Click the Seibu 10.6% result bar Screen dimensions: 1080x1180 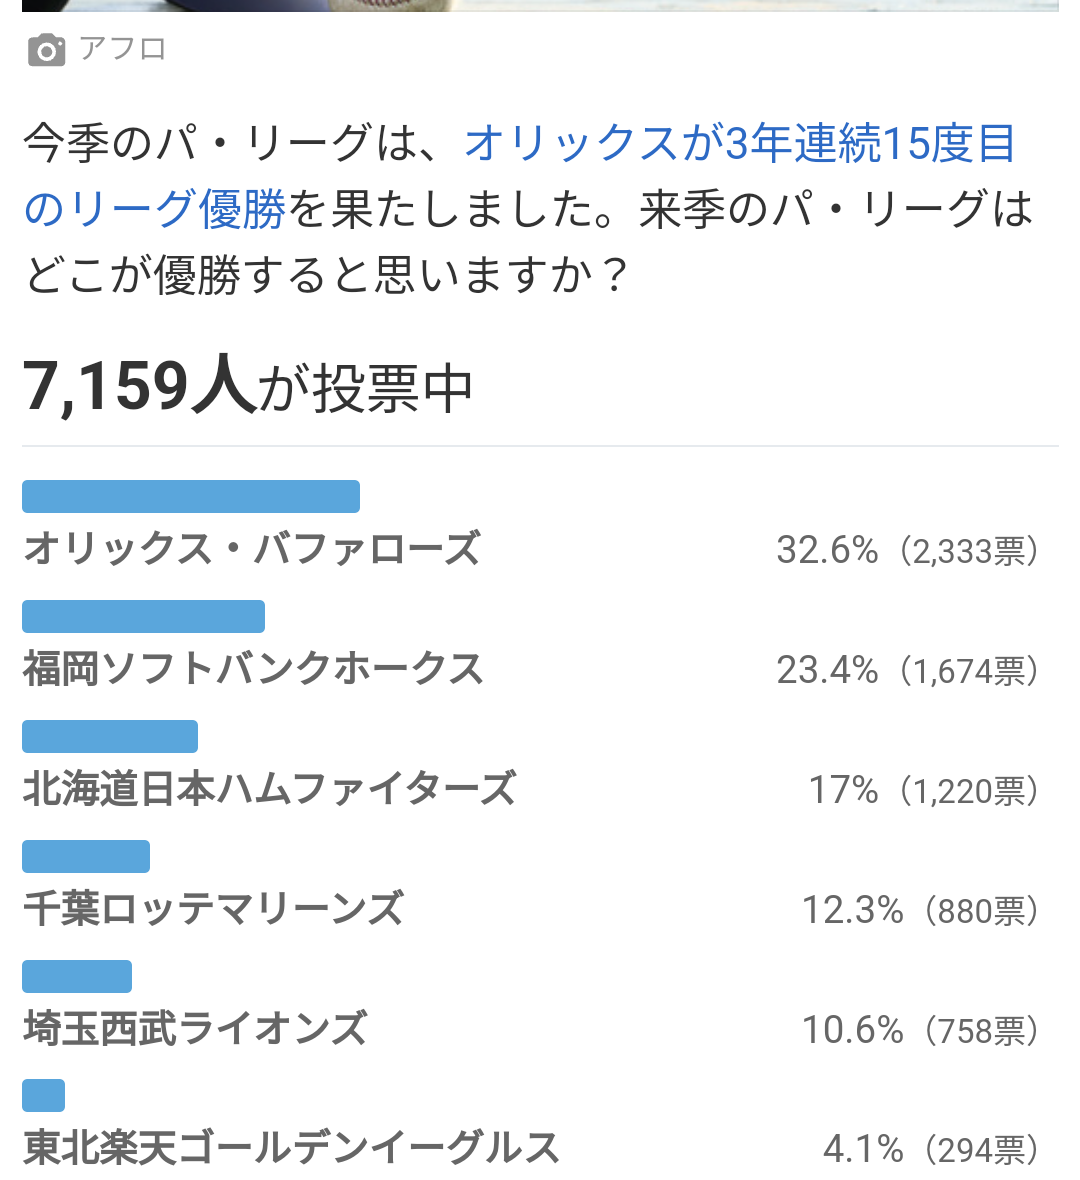click(77, 977)
